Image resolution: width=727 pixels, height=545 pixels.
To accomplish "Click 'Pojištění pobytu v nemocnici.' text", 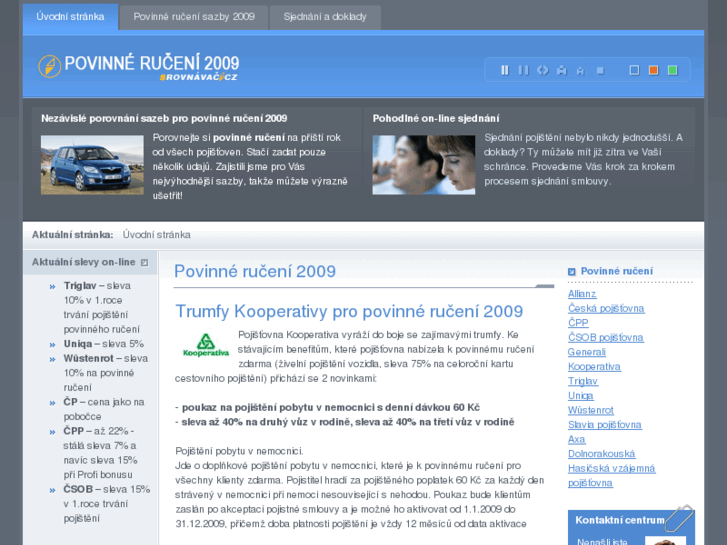I will (239, 451).
